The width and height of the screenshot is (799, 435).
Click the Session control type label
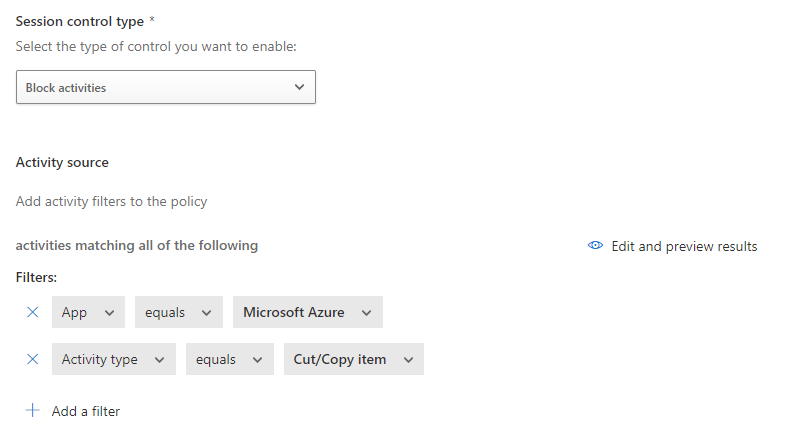pos(79,21)
